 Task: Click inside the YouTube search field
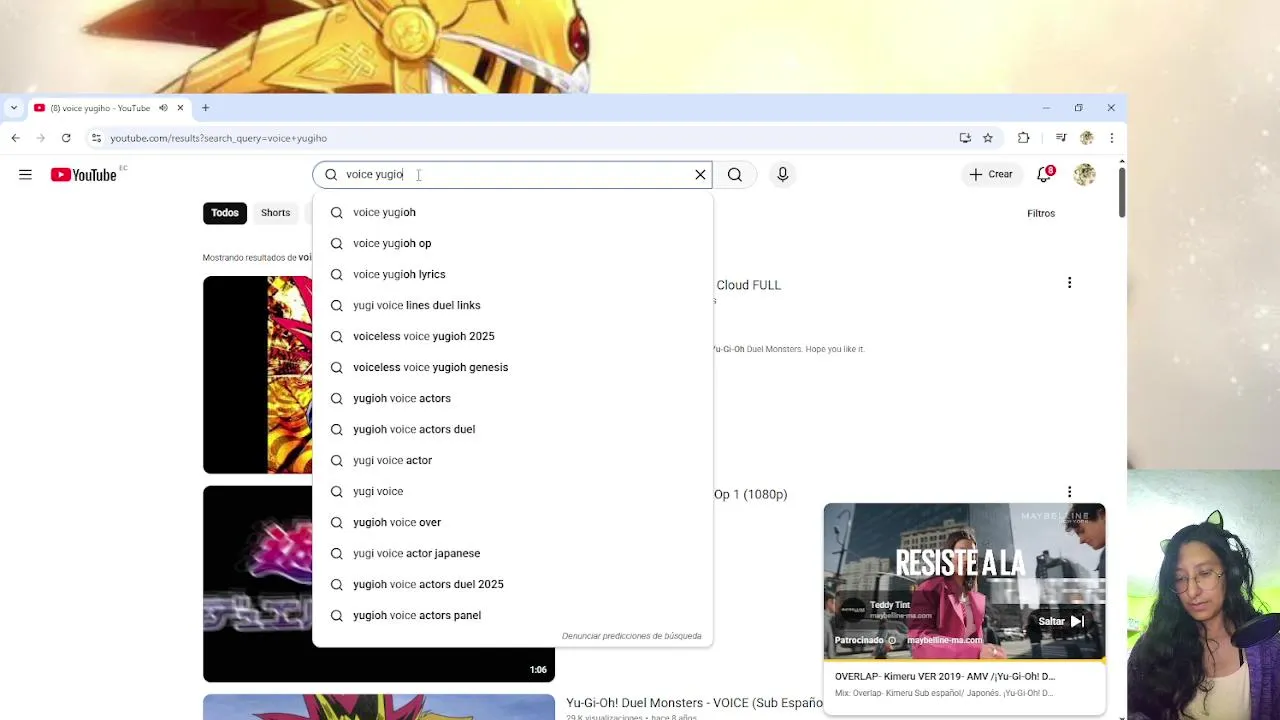[512, 175]
